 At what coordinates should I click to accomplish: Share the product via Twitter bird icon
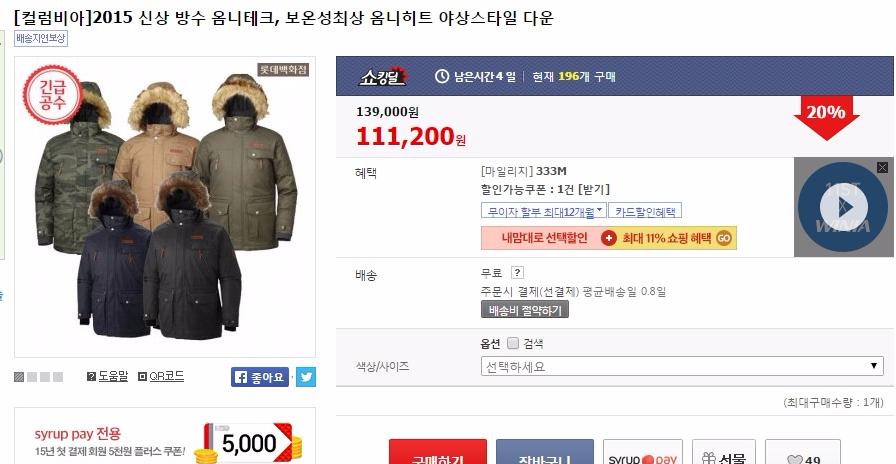coord(306,377)
